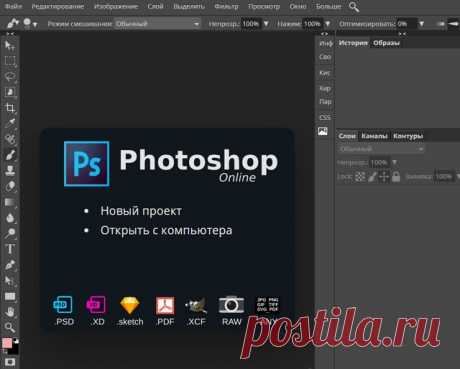
Task: Open the Файл menu
Action: tap(14, 6)
